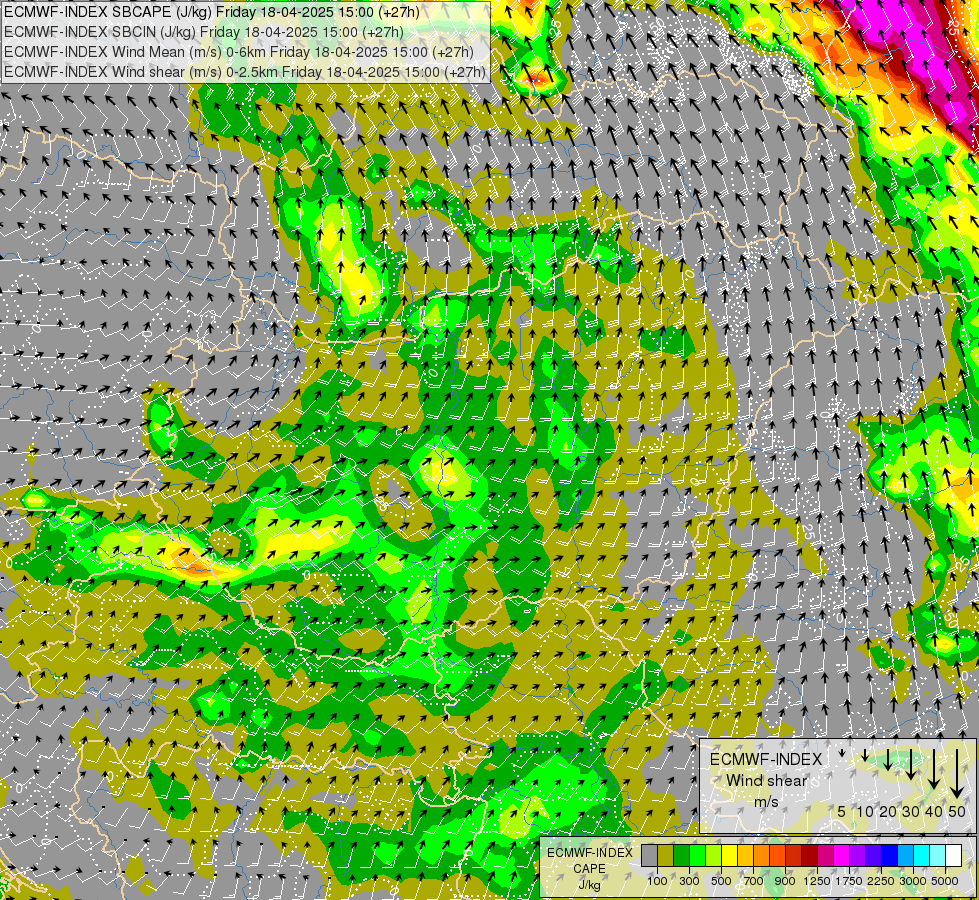The image size is (979, 900).
Task: Click the '50' label under wind shear arrows
Action: pyautogui.click(x=957, y=811)
